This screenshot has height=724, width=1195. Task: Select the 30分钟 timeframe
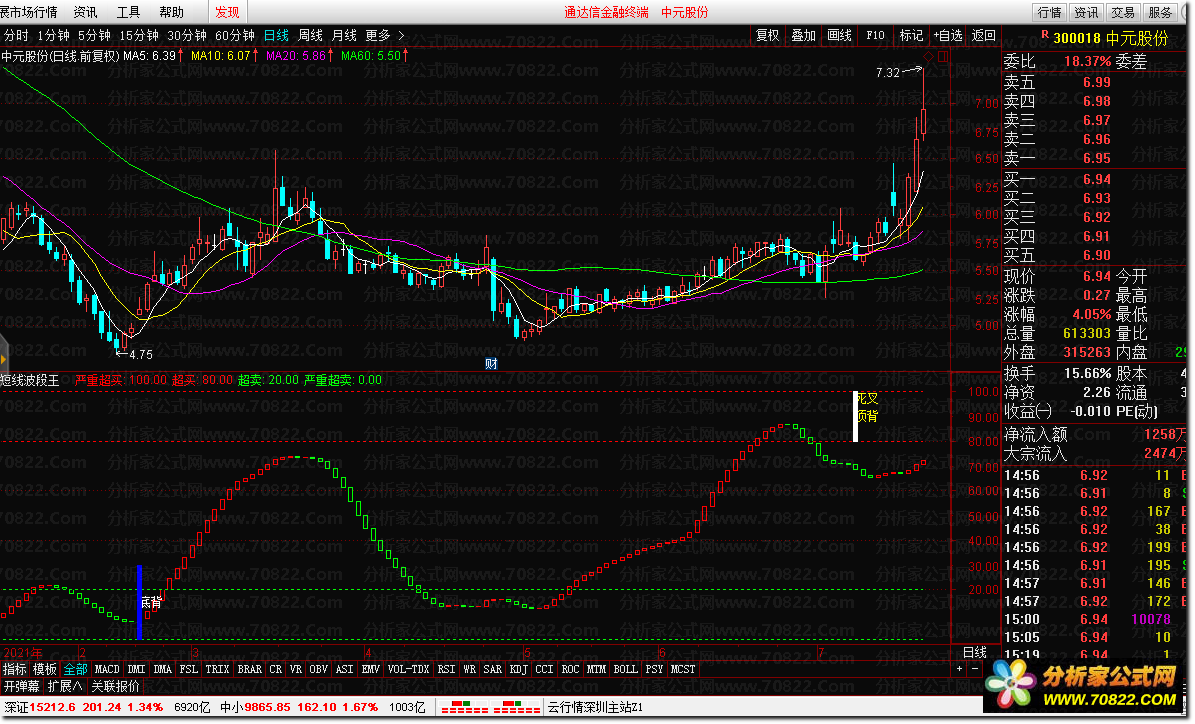tap(187, 35)
